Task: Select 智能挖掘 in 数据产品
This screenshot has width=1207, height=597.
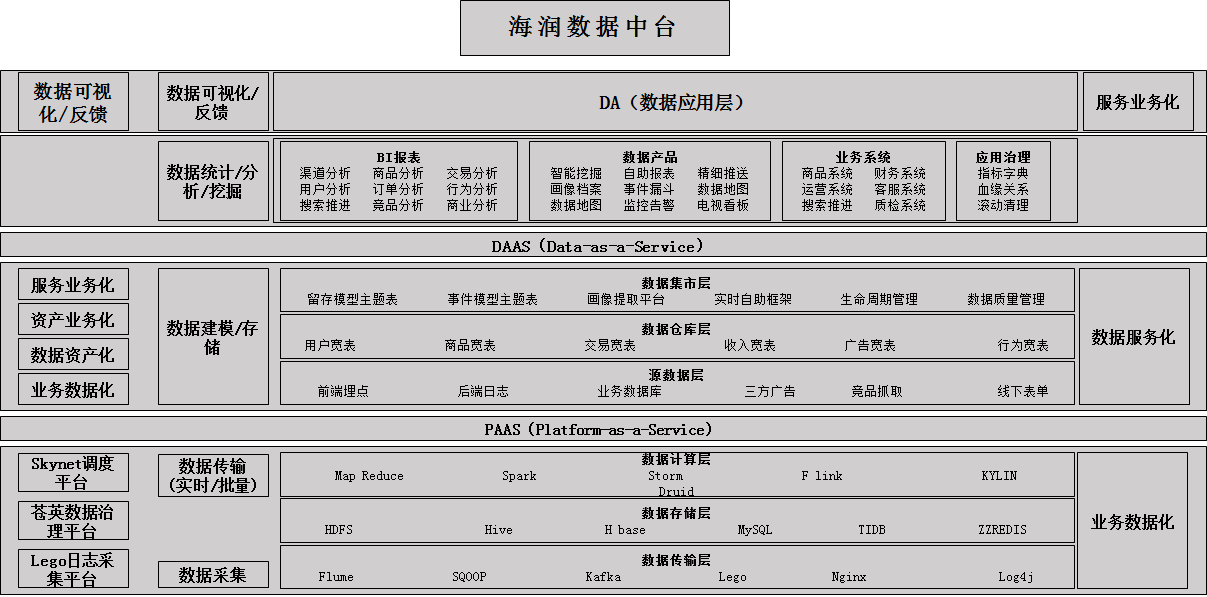Action: pyautogui.click(x=576, y=173)
